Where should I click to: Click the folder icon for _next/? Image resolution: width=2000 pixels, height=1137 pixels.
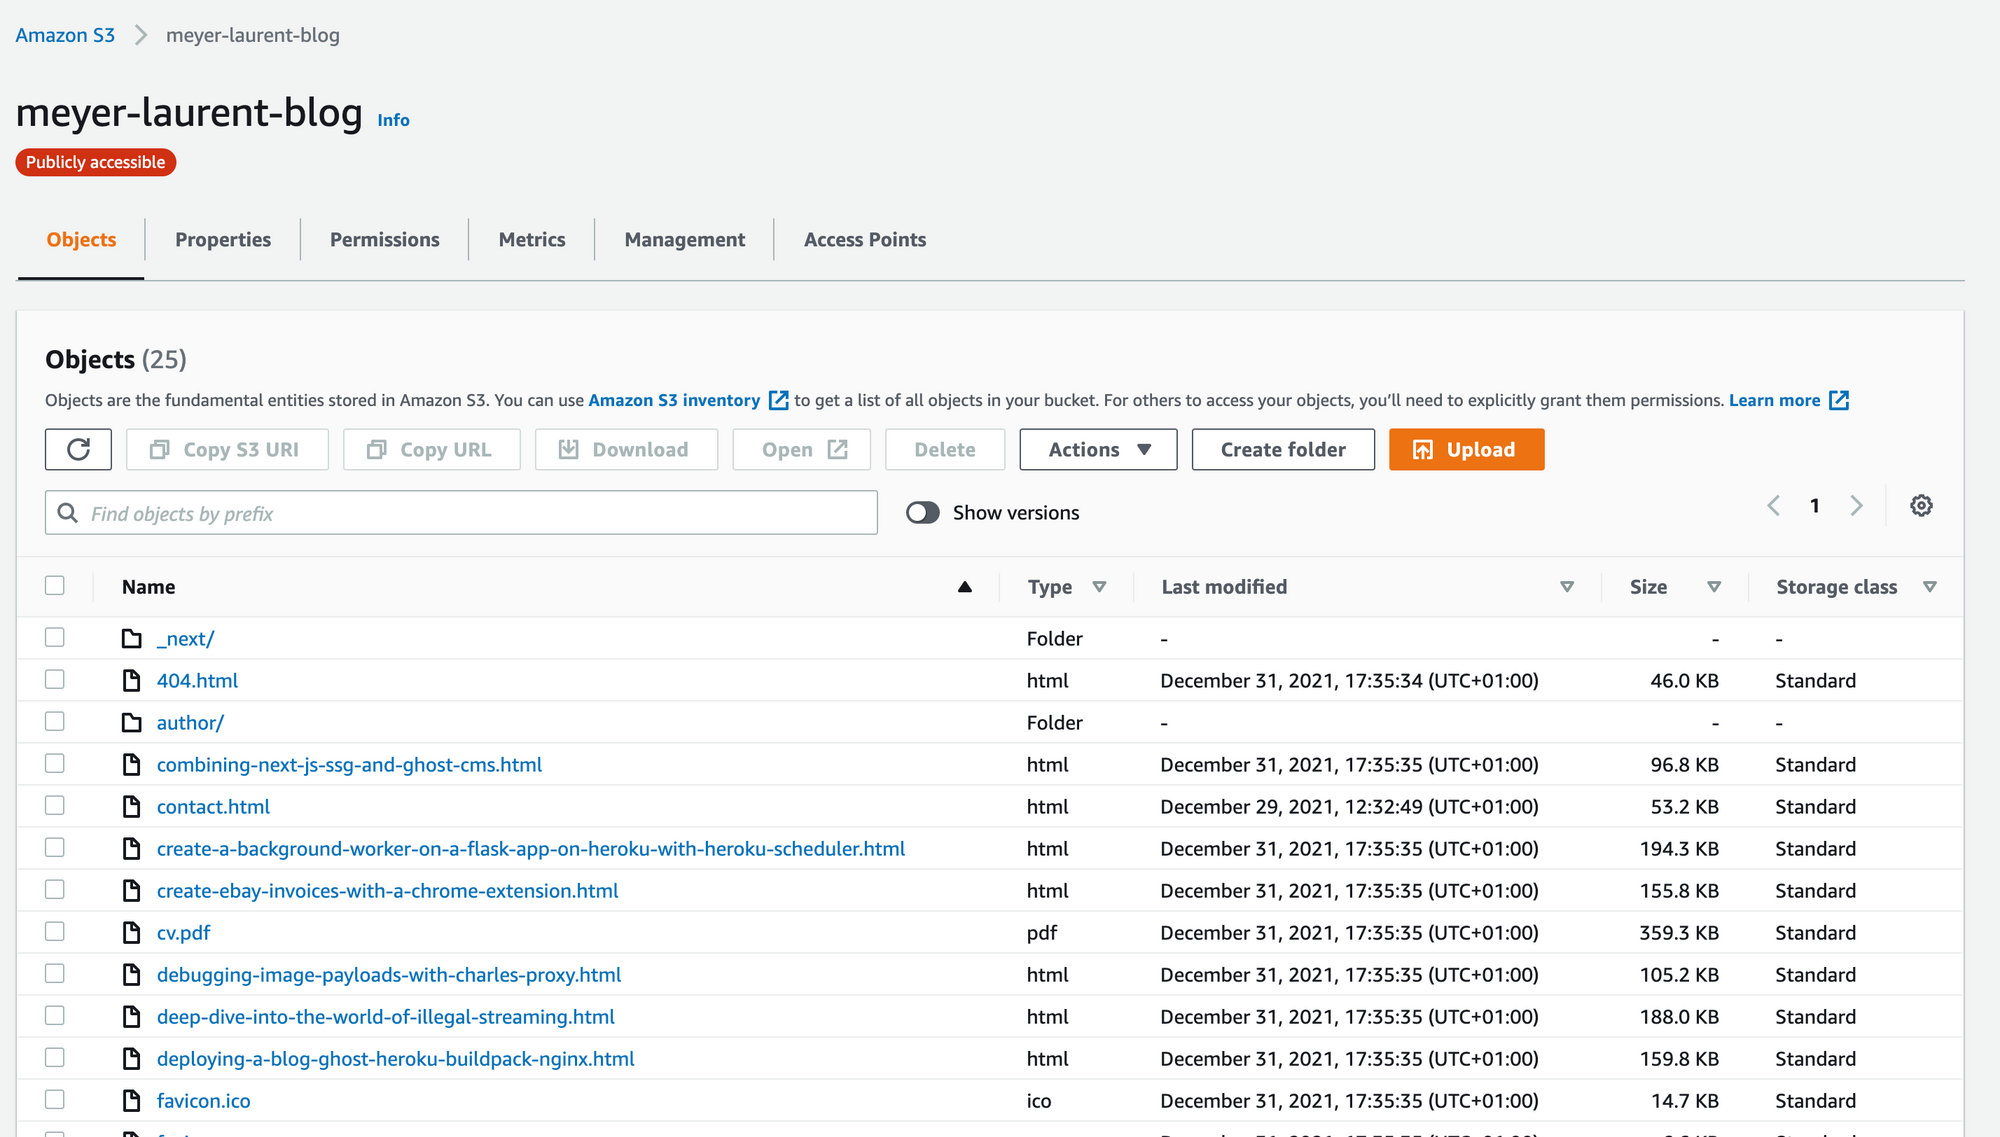pos(132,639)
